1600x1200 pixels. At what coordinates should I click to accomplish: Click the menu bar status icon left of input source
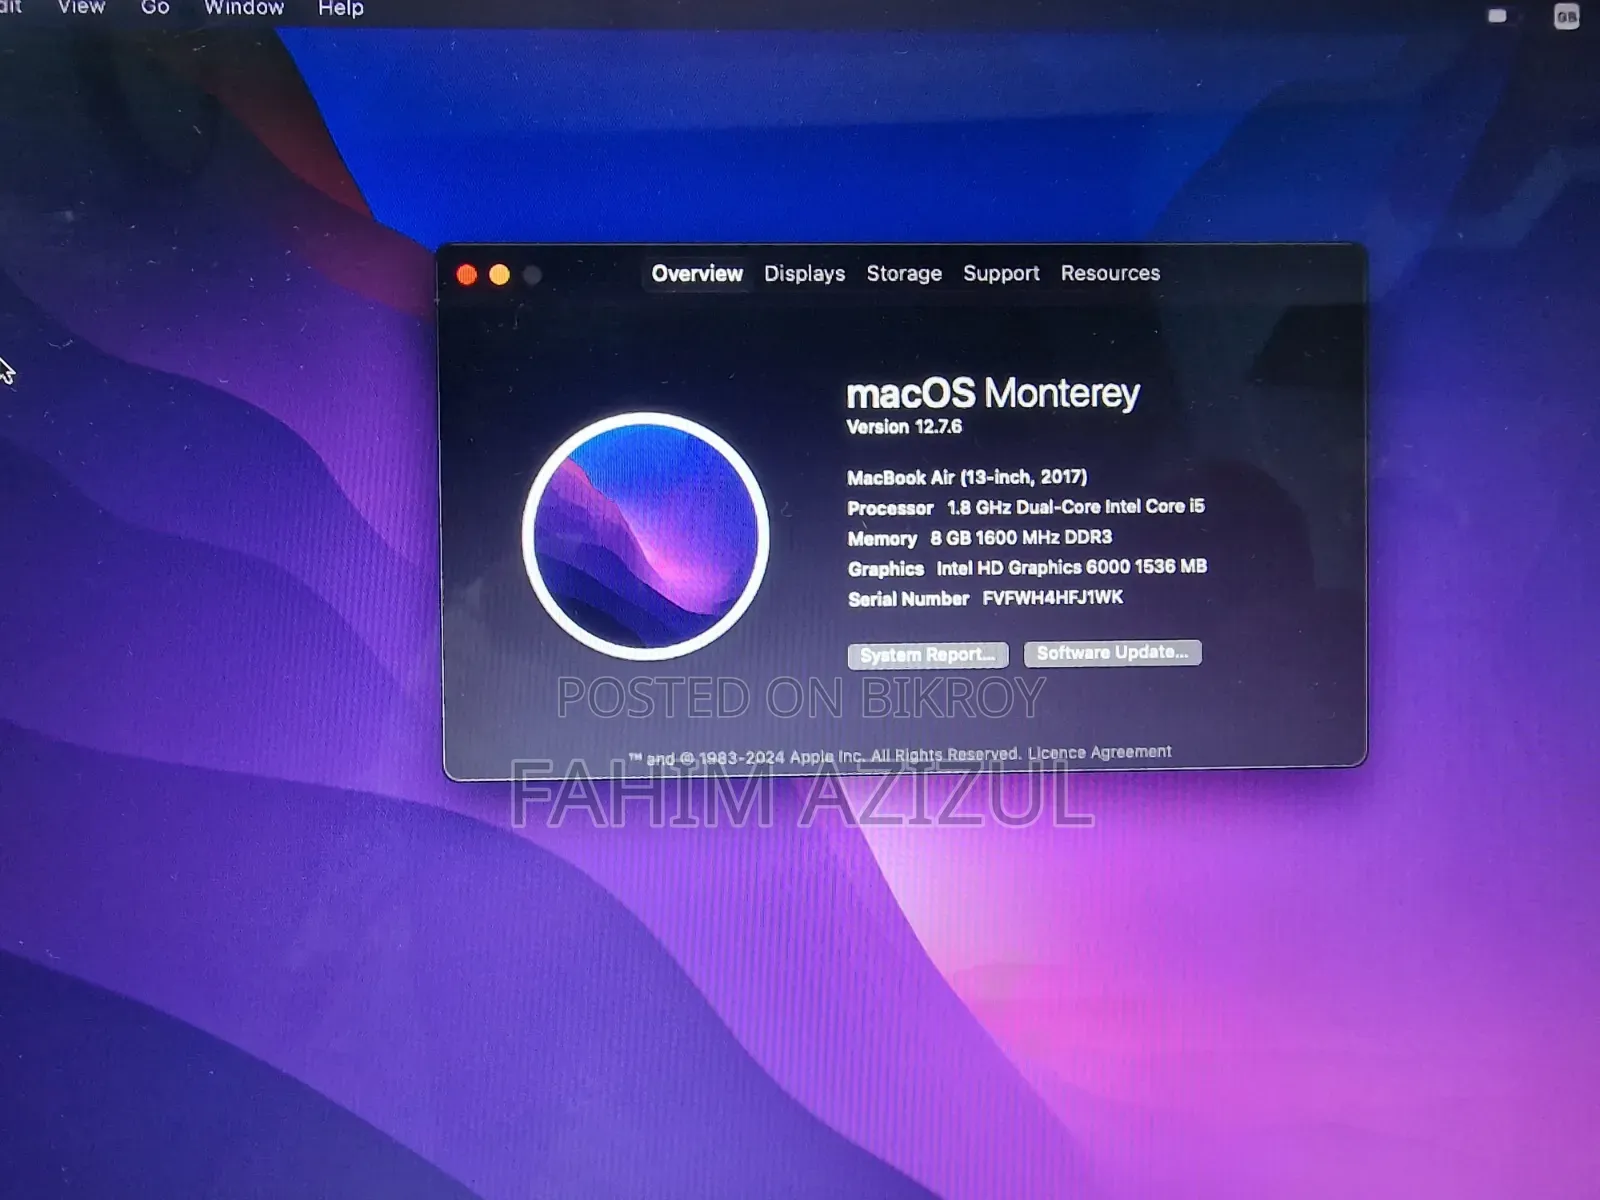coord(1497,16)
